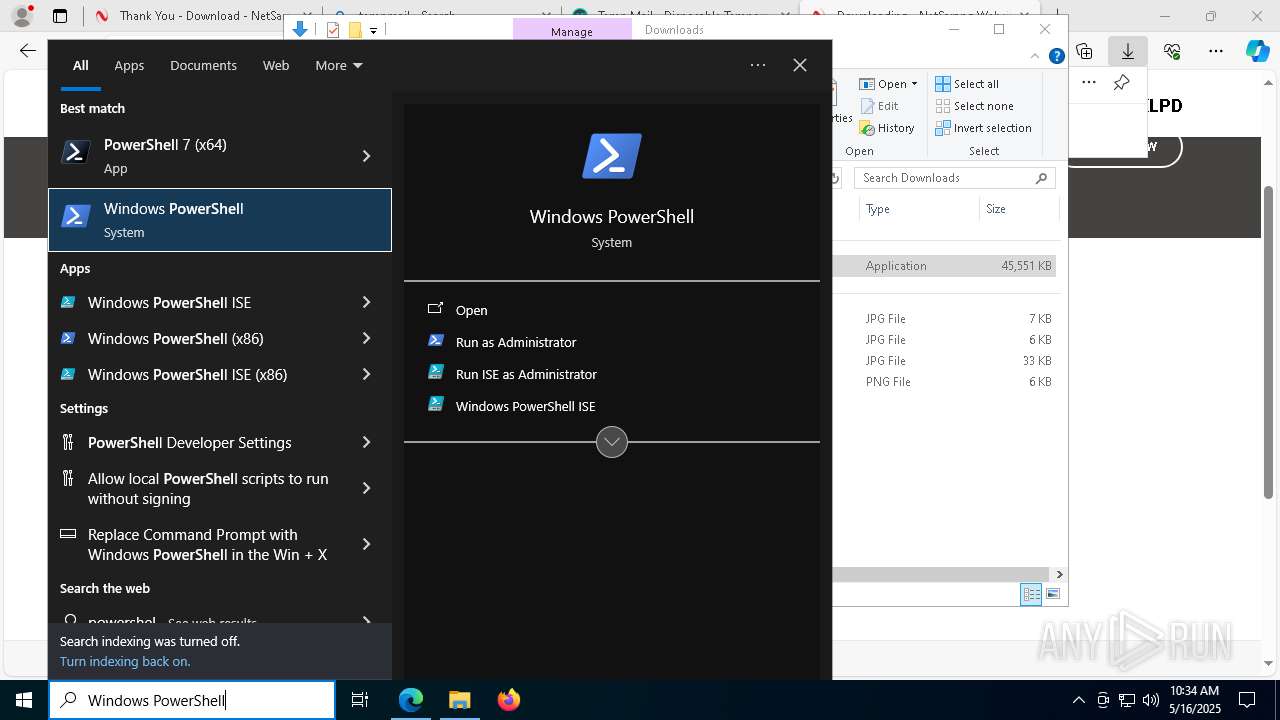The width and height of the screenshot is (1280, 720).
Task: Switch to the Web search tab
Action: [x=276, y=65]
